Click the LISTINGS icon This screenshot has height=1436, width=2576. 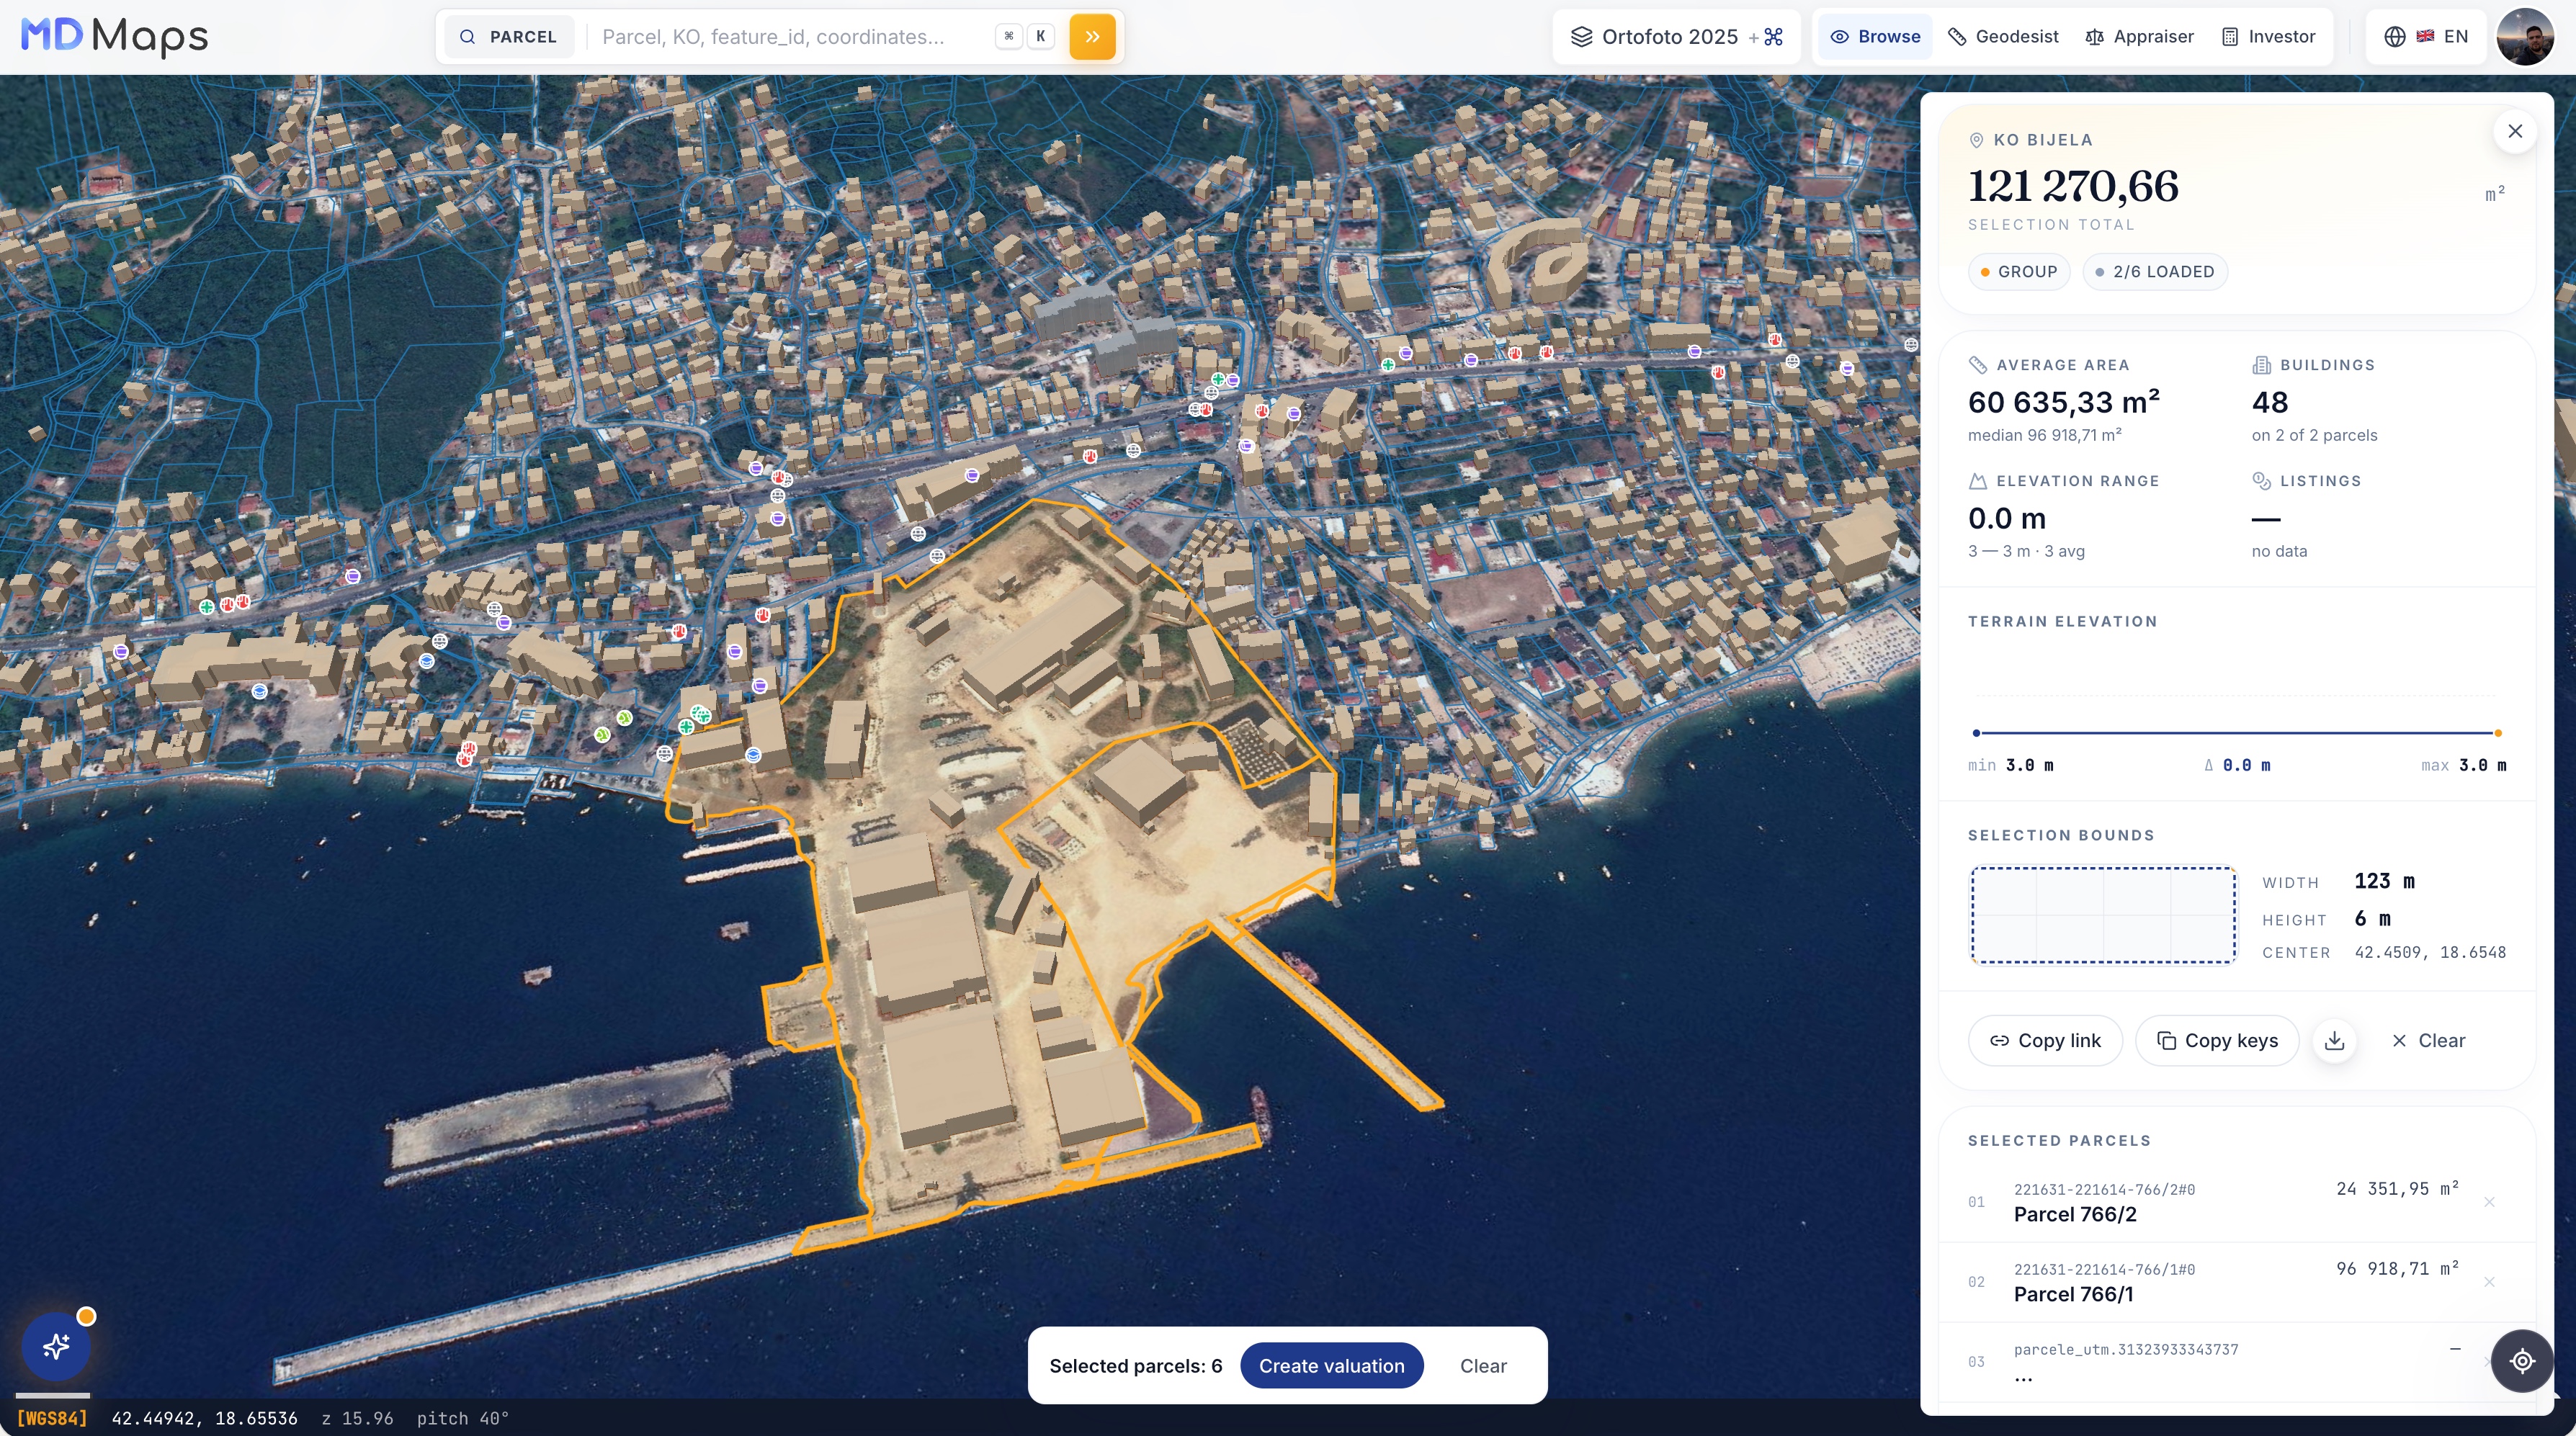2261,481
